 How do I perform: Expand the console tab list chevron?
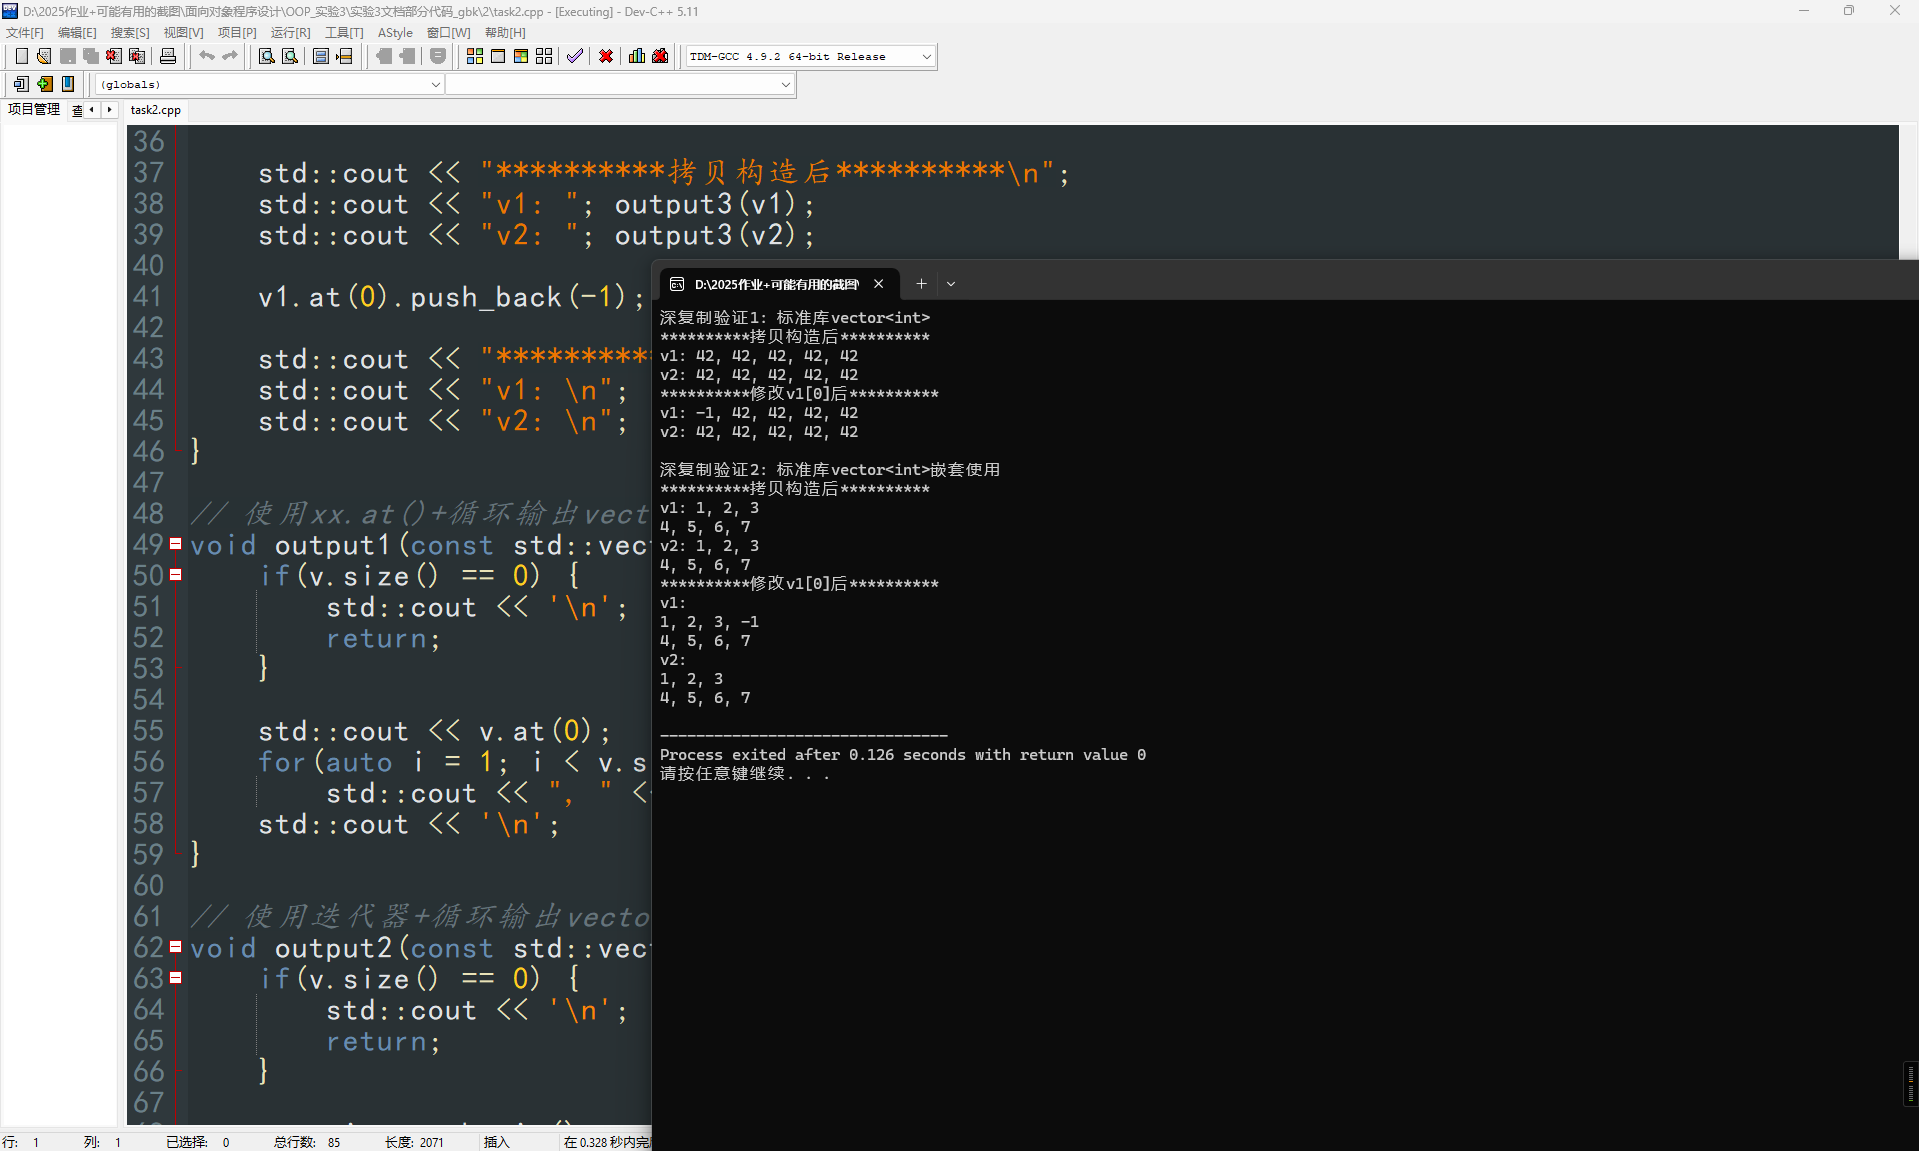951,284
